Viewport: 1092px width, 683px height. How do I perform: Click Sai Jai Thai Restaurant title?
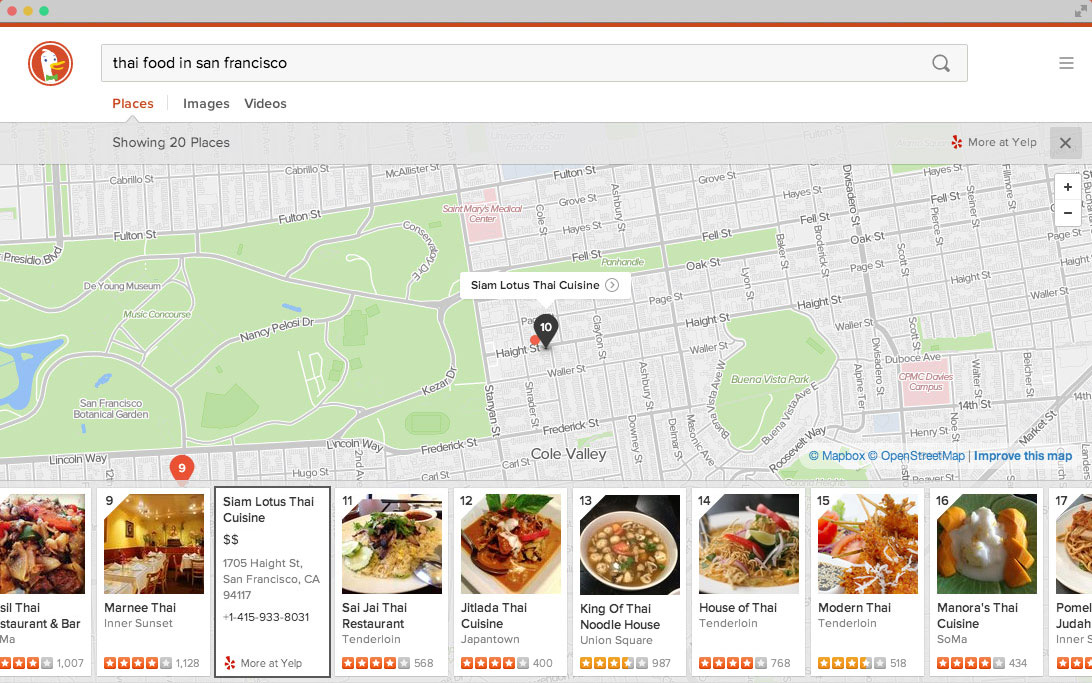pos(375,615)
